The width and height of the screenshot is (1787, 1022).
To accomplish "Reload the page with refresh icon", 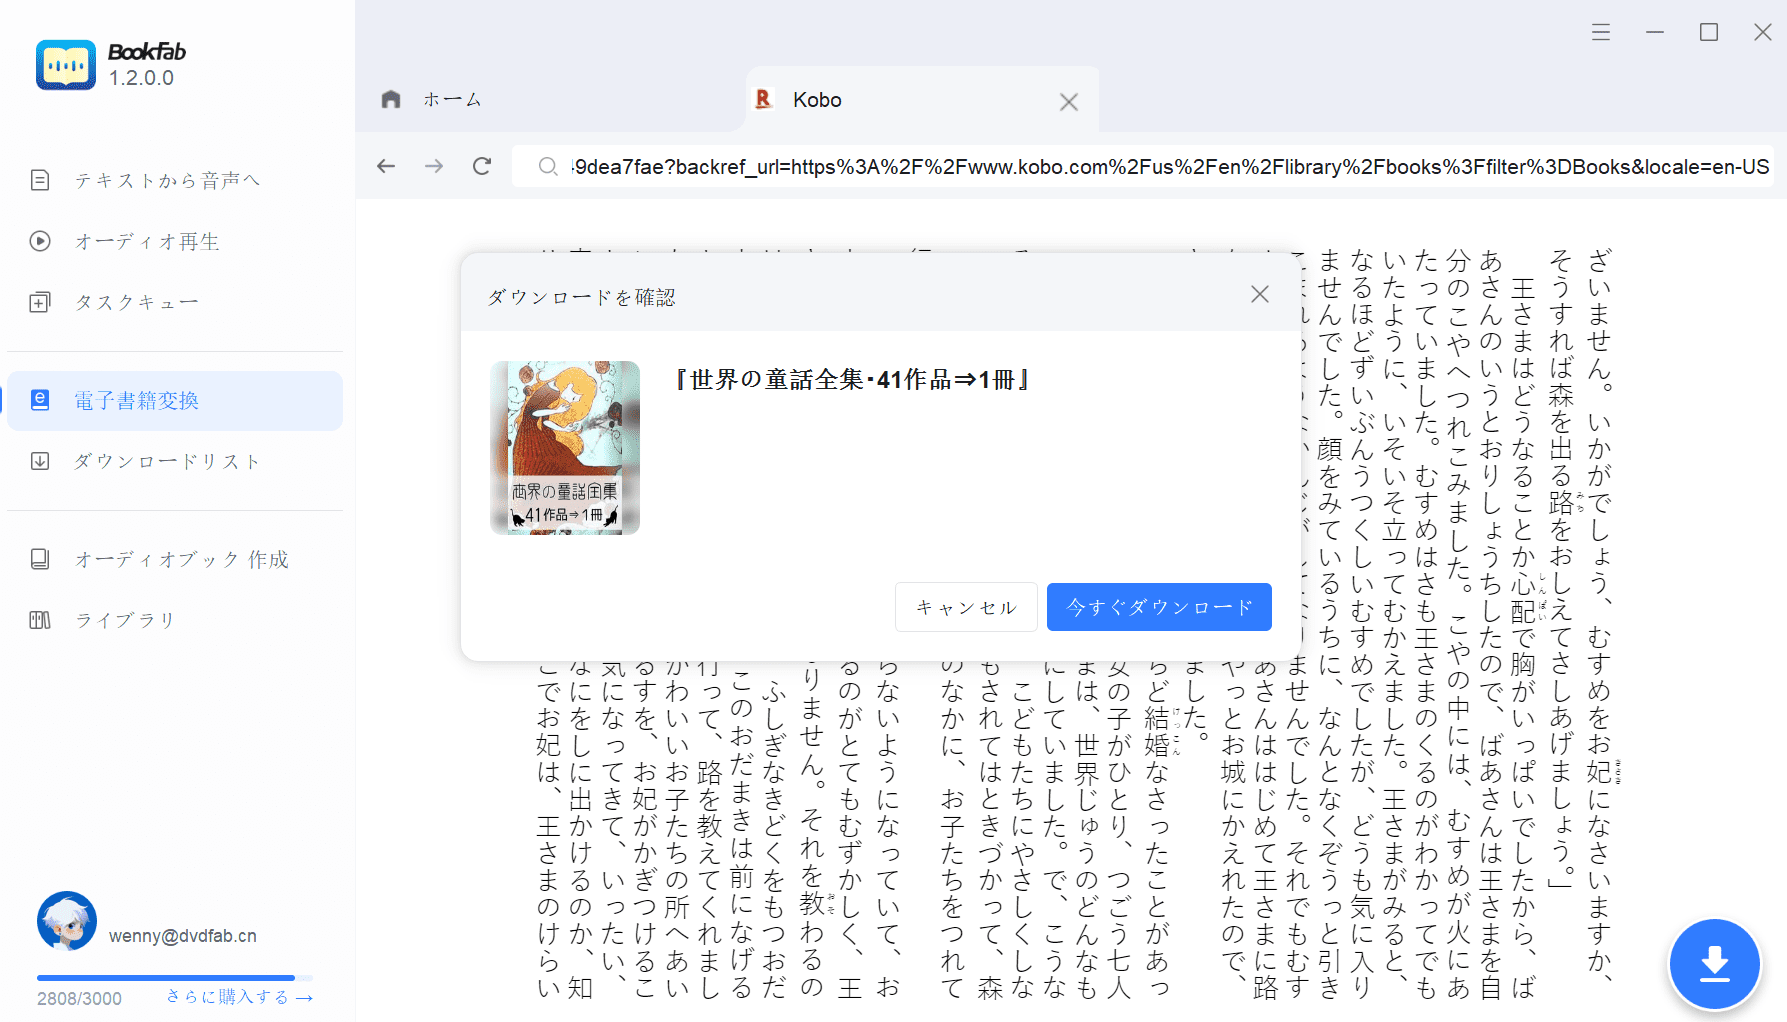I will (x=482, y=166).
